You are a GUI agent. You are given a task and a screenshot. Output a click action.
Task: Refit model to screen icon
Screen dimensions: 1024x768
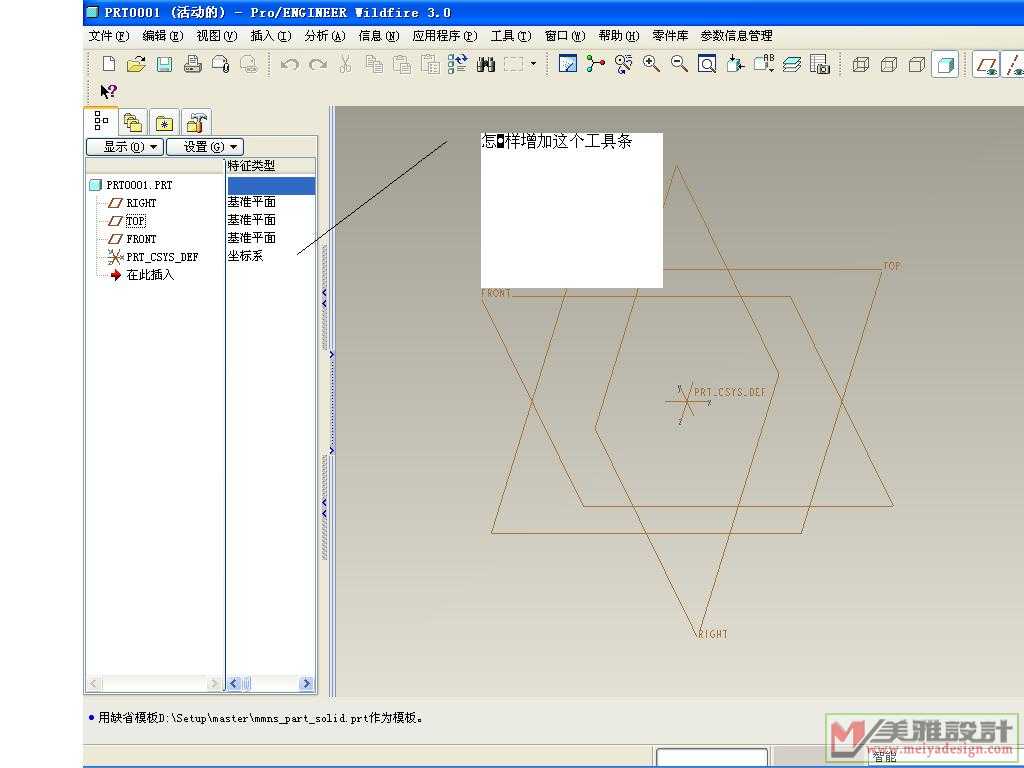point(707,64)
